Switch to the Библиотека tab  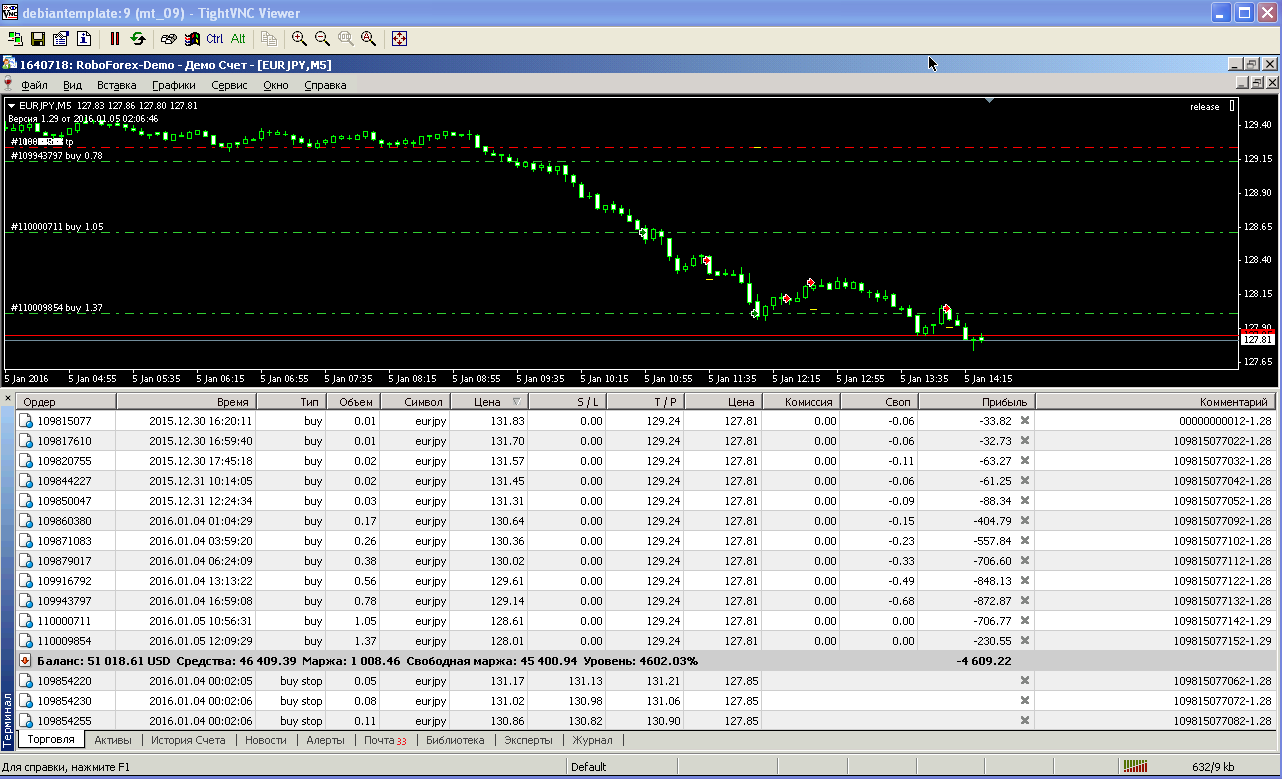(455, 741)
